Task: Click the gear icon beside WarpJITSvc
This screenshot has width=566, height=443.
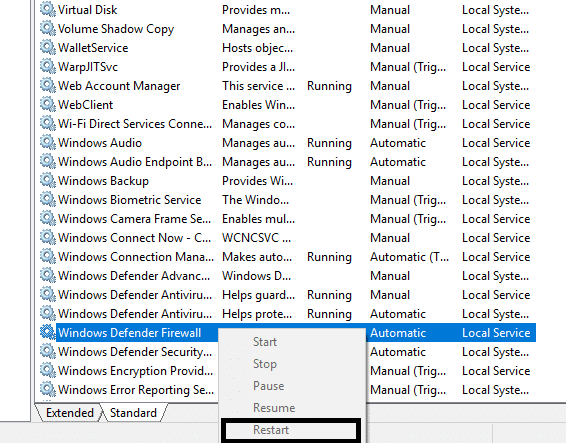Action: click(47, 67)
